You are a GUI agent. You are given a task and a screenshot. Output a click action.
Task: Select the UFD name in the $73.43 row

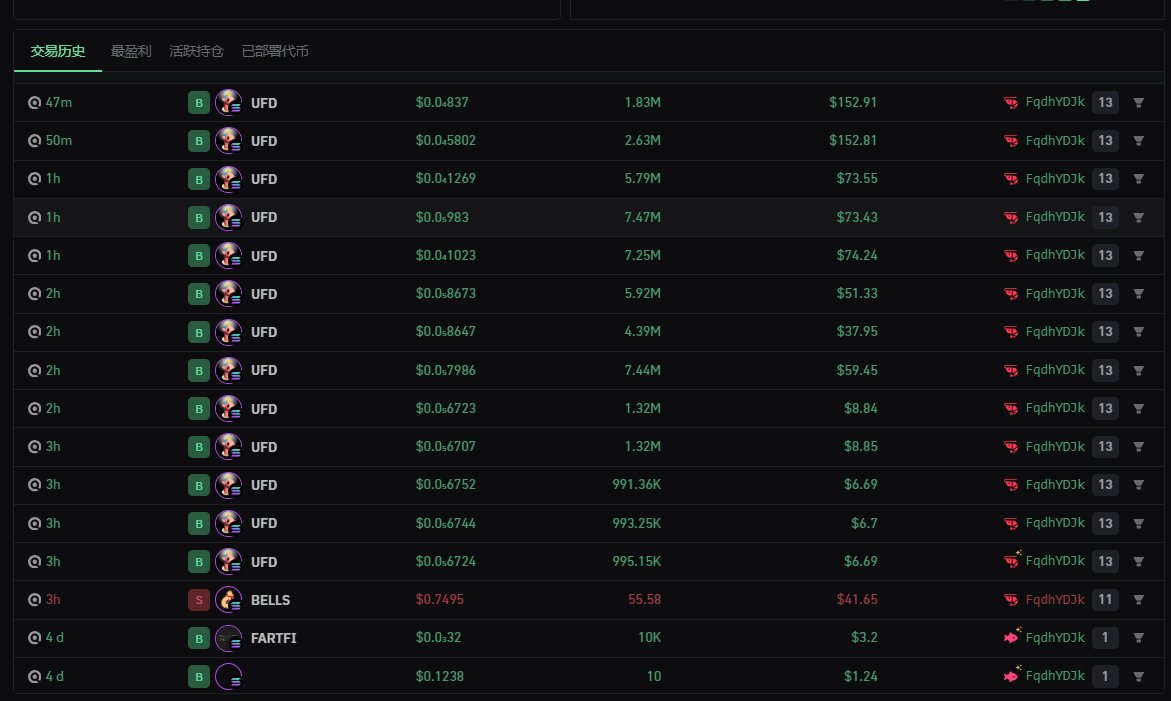264,217
